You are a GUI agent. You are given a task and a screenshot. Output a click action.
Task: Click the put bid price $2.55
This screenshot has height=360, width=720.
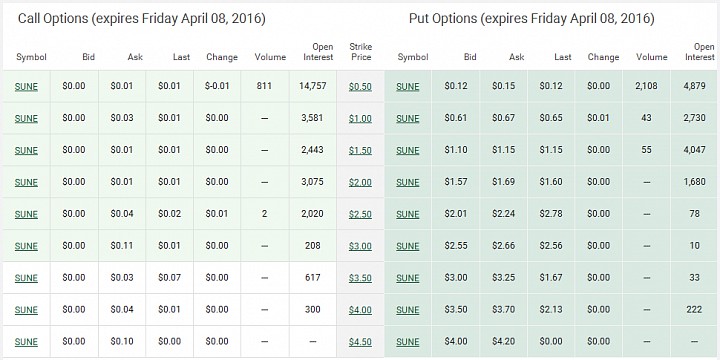click(x=456, y=246)
